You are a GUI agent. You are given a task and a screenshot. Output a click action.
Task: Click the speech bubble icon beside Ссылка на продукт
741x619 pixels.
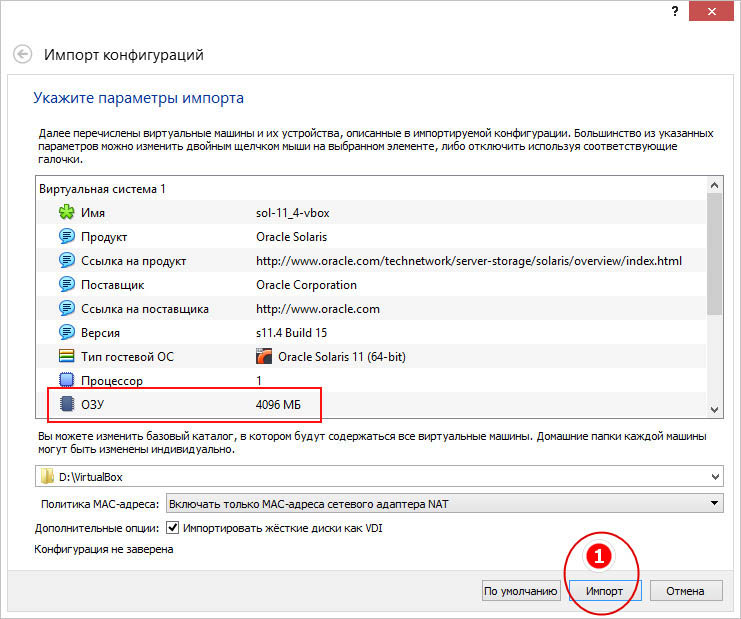point(67,260)
